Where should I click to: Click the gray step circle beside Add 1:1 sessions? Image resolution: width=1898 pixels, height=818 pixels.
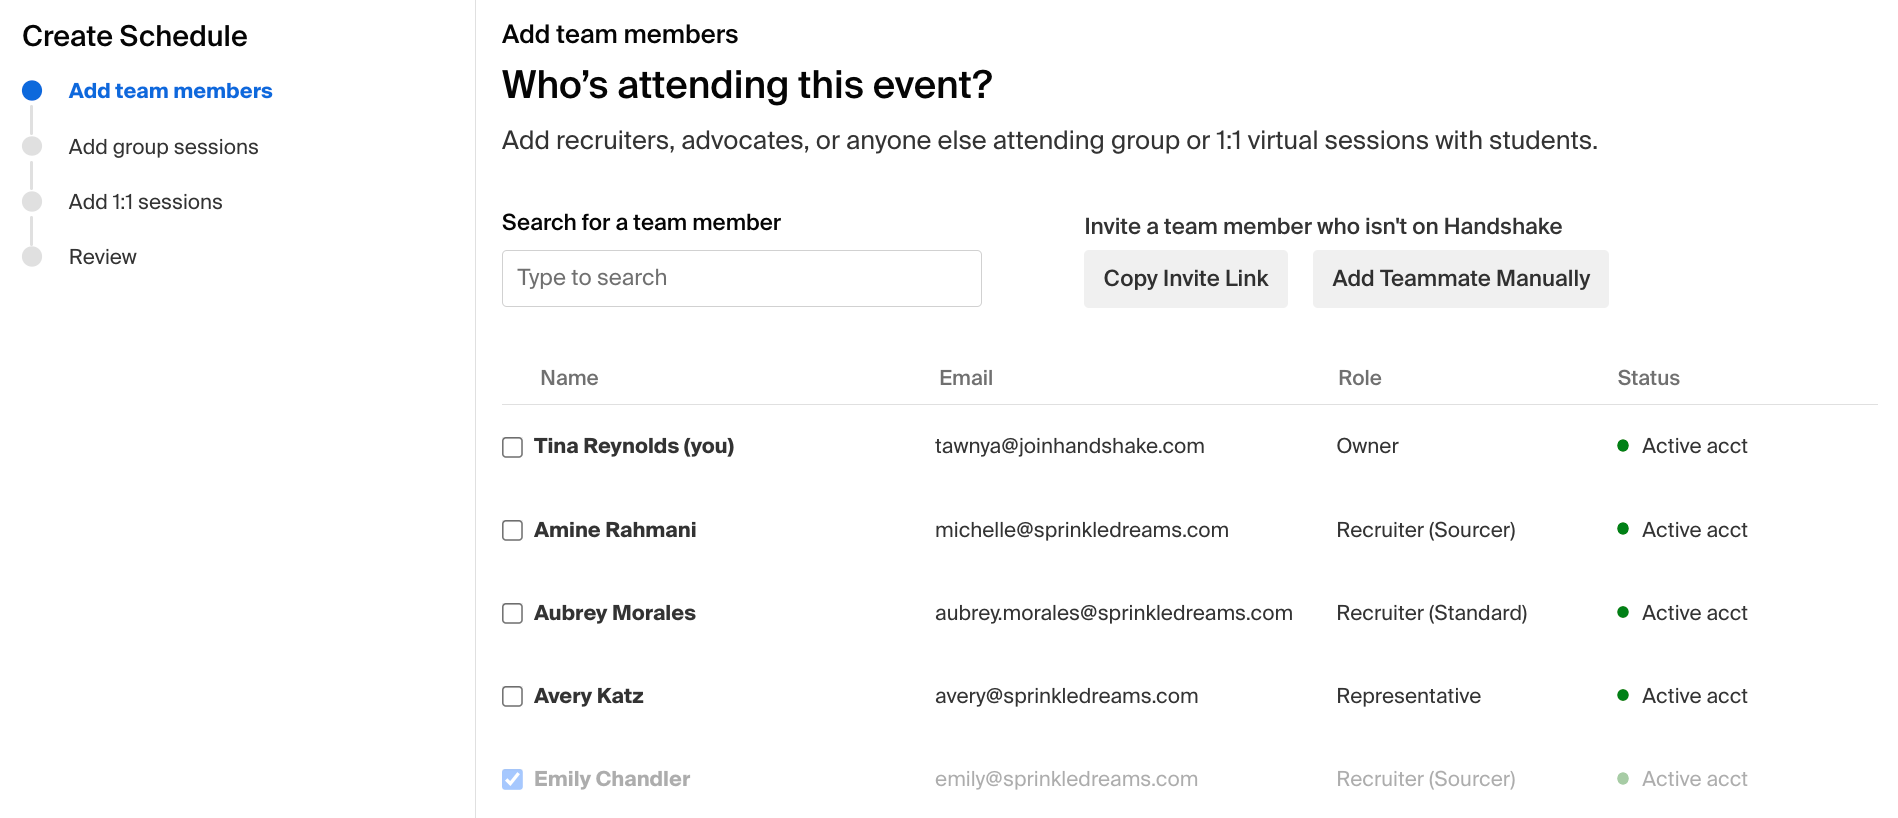(x=33, y=200)
